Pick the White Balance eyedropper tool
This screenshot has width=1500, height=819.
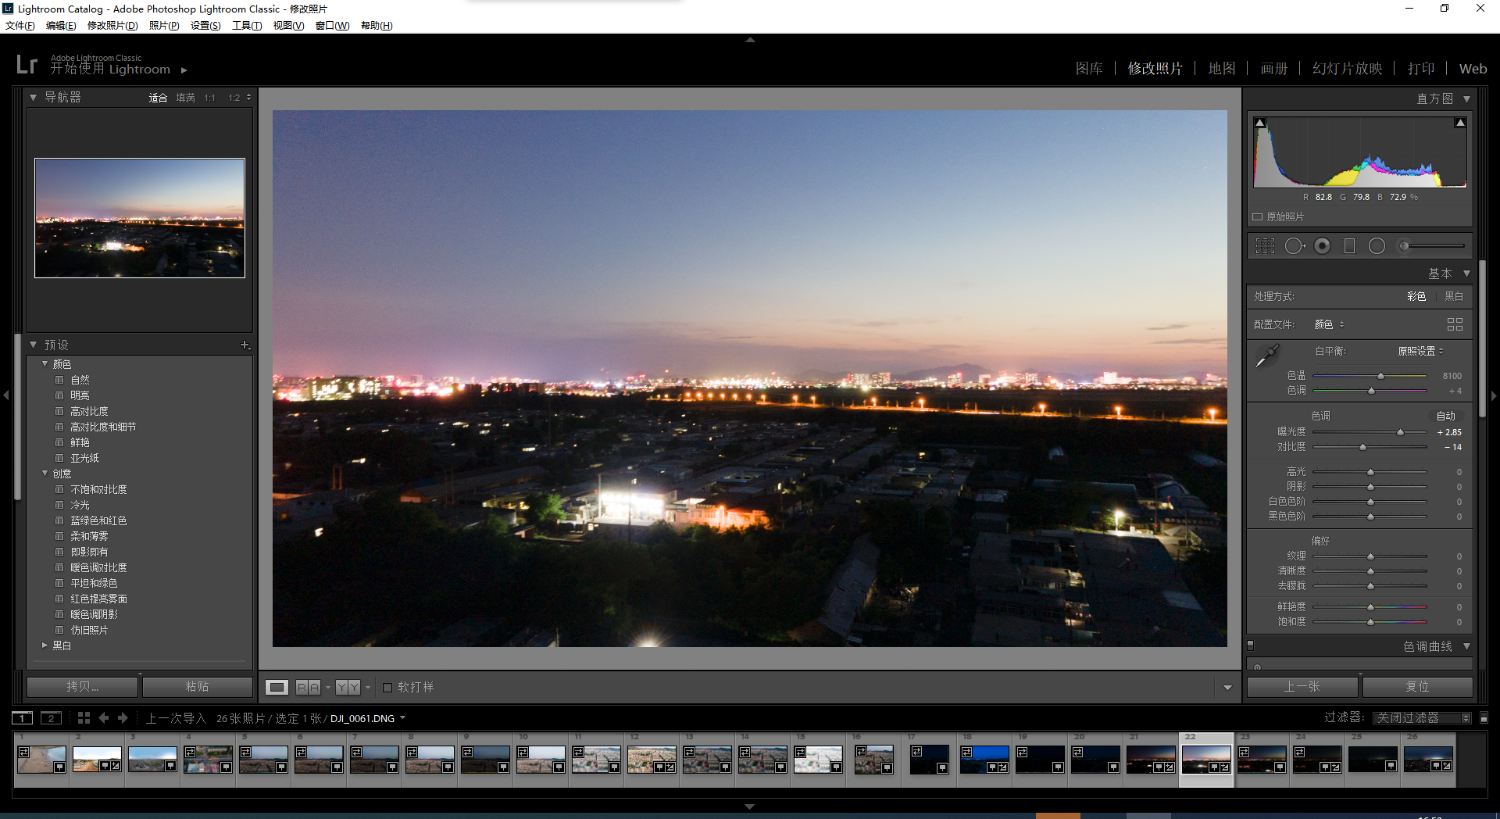1267,355
